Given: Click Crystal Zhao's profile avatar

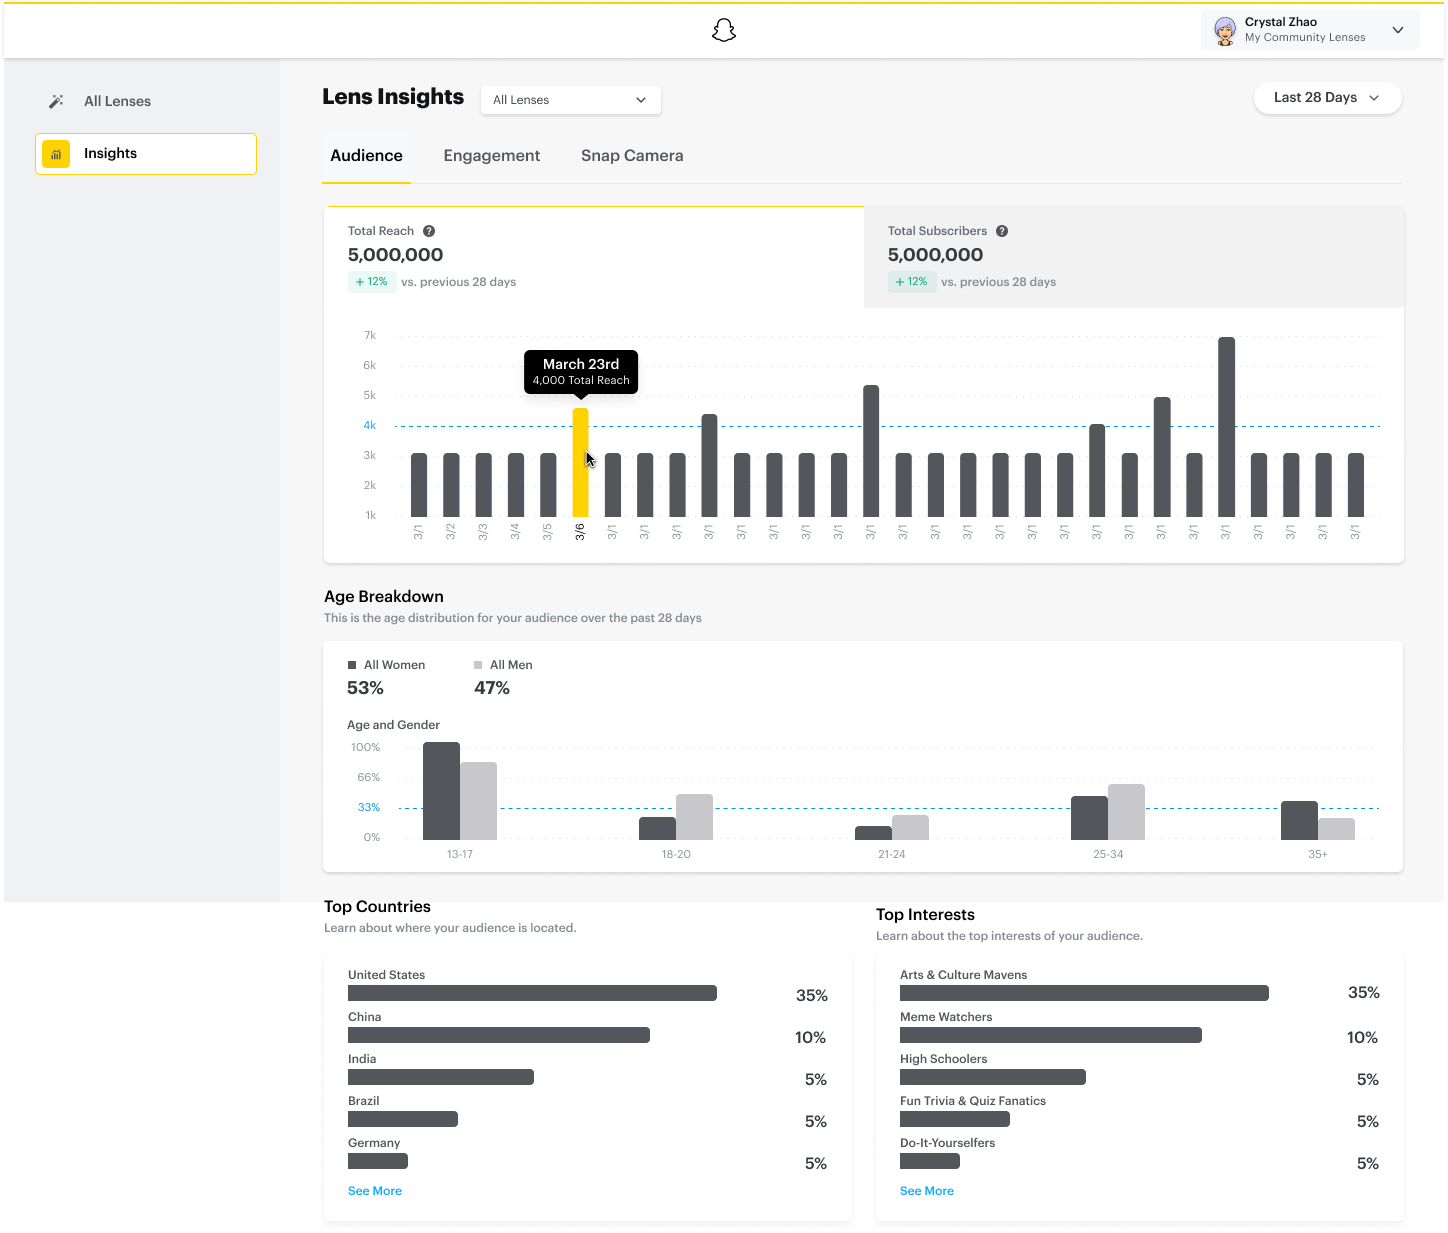Looking at the screenshot, I should tap(1224, 30).
